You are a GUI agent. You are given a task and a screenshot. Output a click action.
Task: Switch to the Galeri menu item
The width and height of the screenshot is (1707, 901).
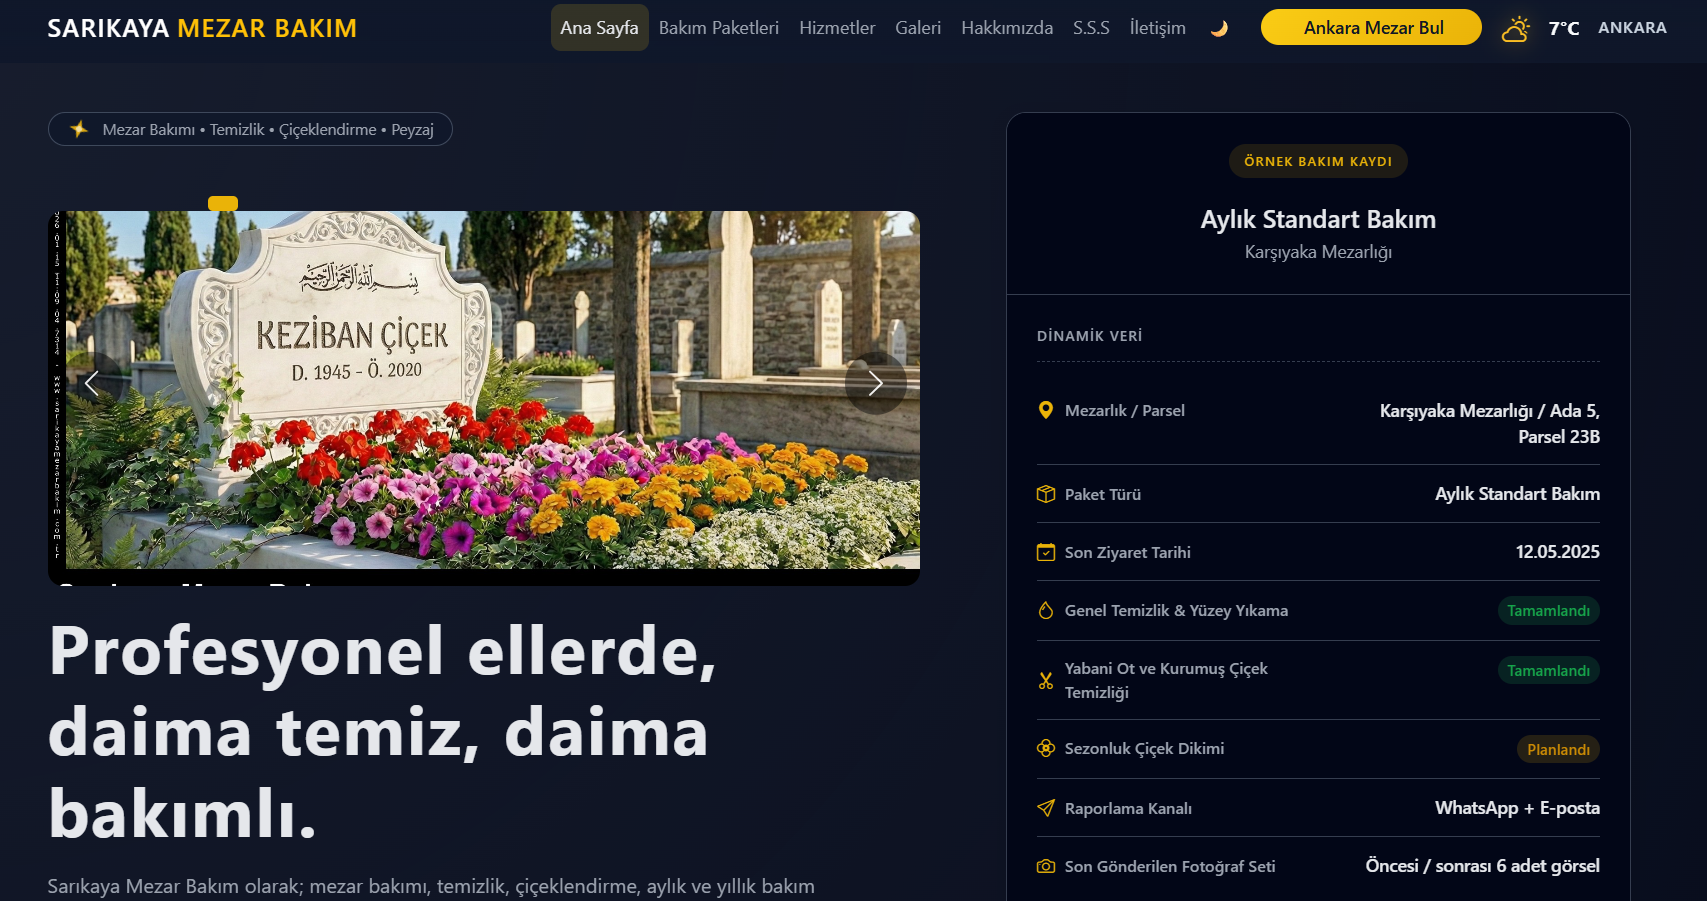coord(918,28)
